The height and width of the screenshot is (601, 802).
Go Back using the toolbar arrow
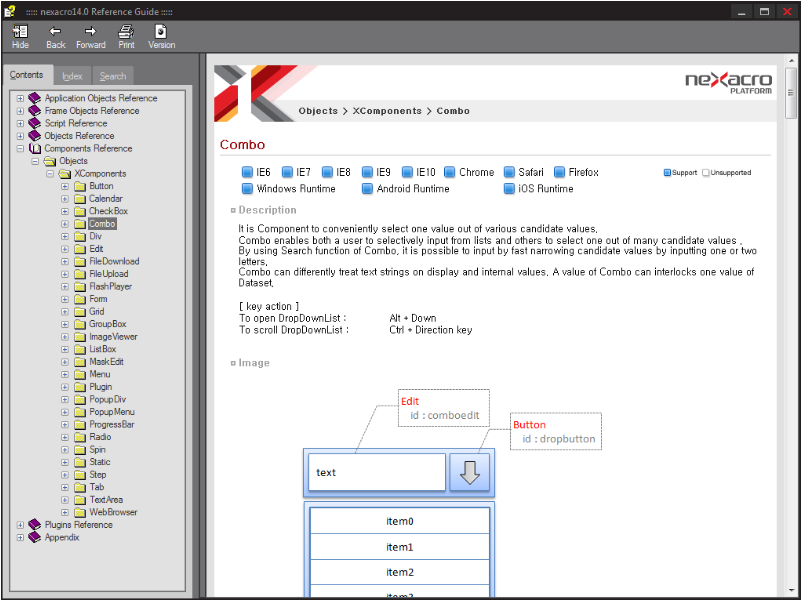[x=55, y=32]
